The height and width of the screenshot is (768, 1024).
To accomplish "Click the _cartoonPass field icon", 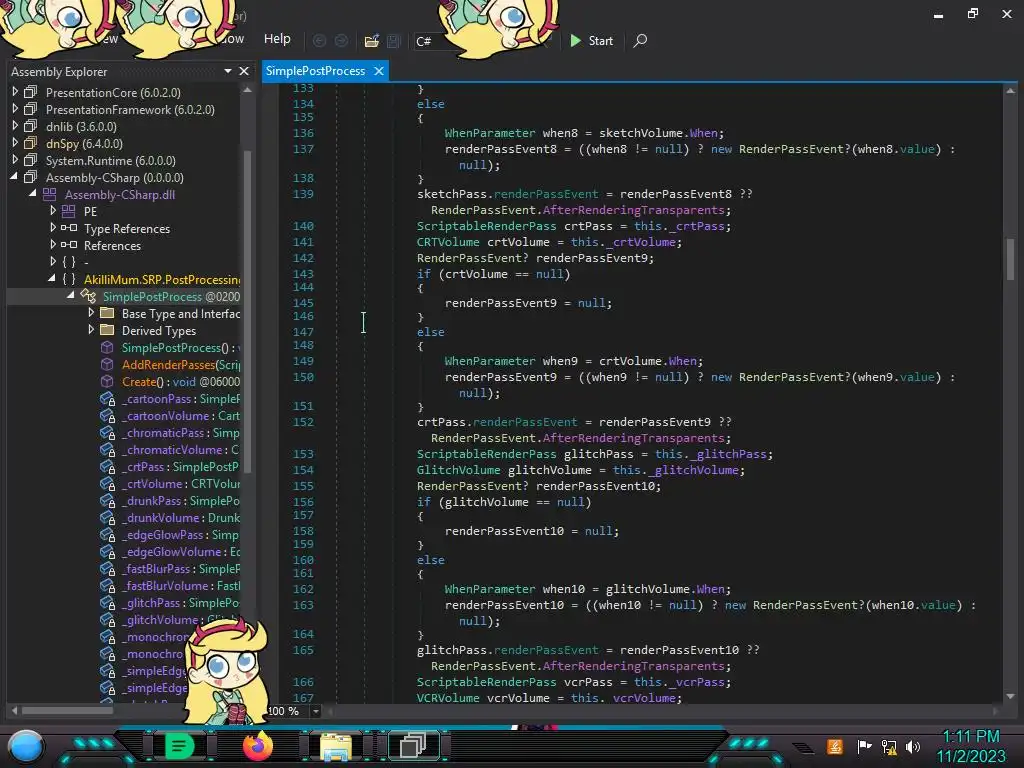I will [107, 398].
